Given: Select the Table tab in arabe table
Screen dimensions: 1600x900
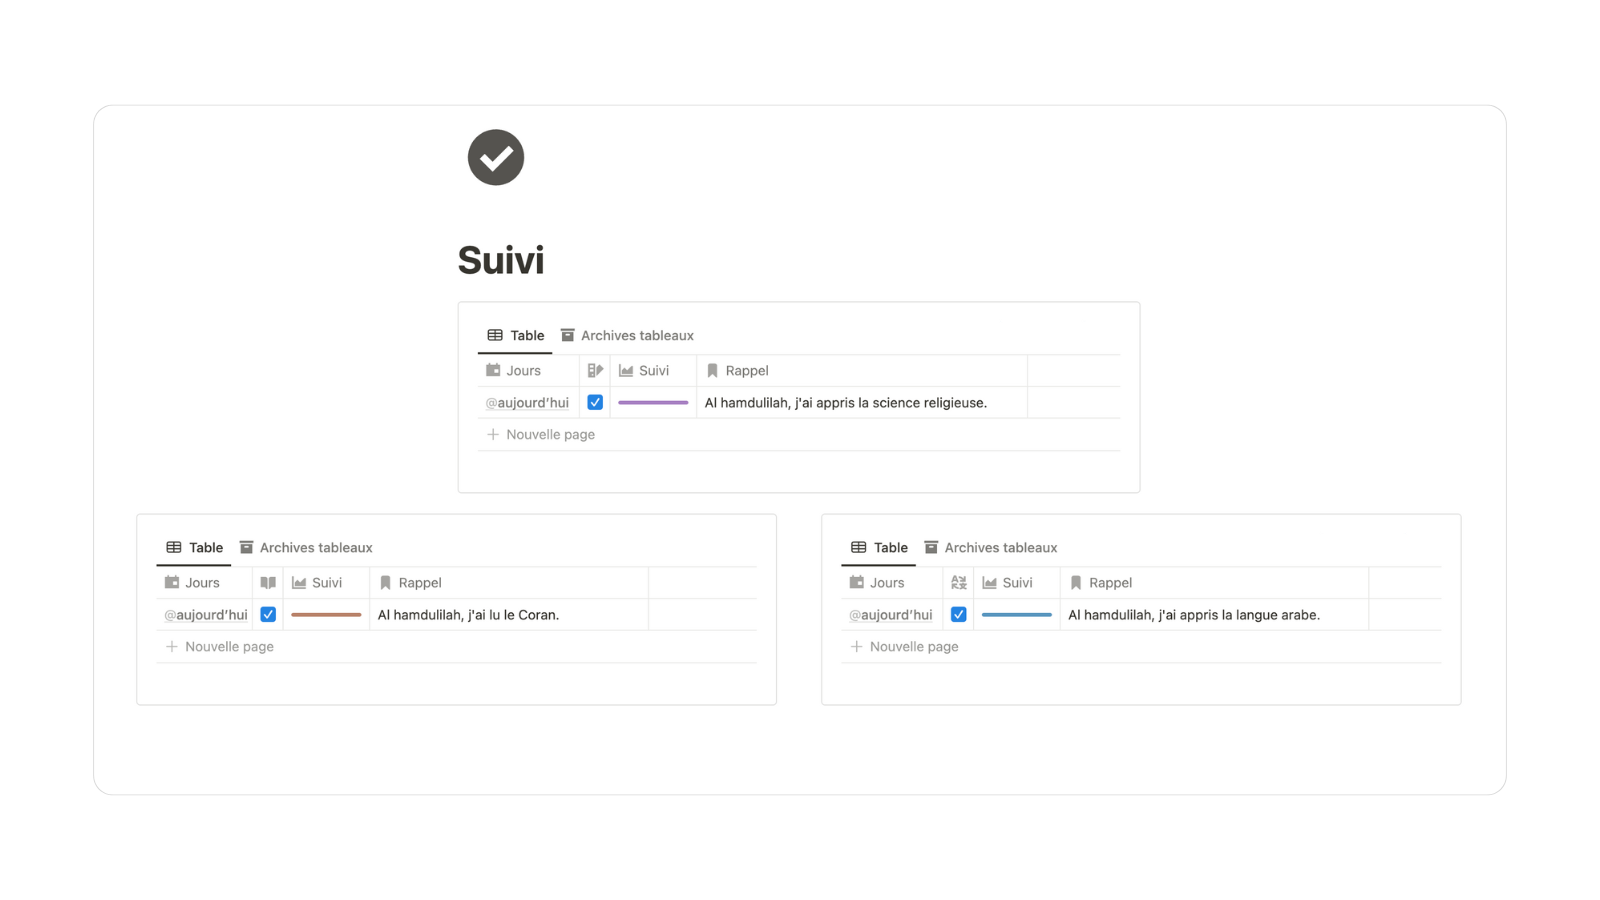Looking at the screenshot, I should (879, 547).
